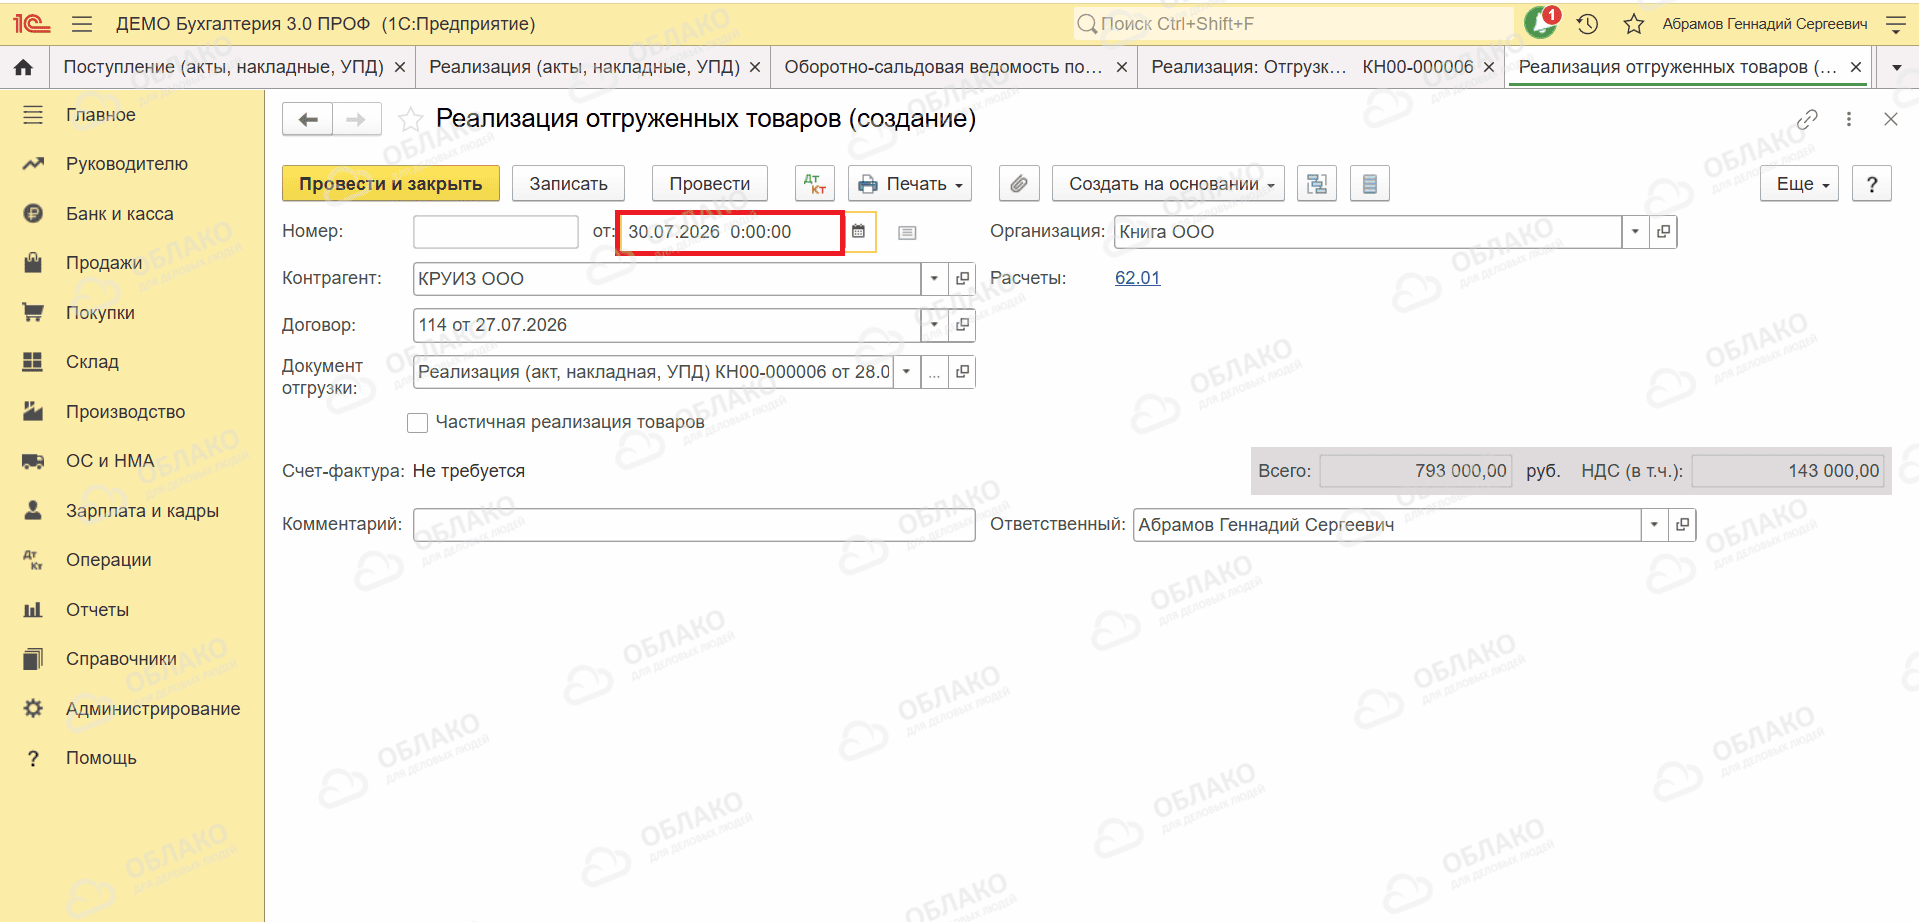The height and width of the screenshot is (922, 1919).
Task: Click the back navigation arrow
Action: pyautogui.click(x=308, y=120)
